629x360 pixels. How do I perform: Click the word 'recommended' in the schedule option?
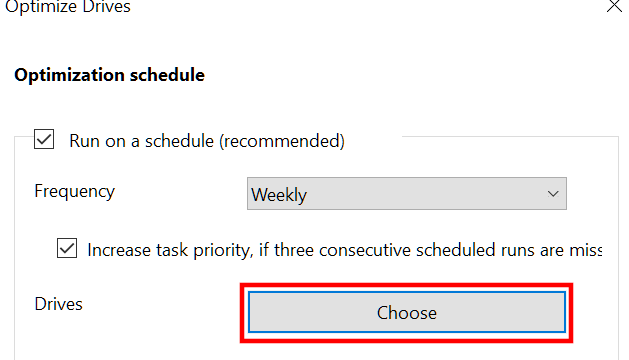click(282, 141)
